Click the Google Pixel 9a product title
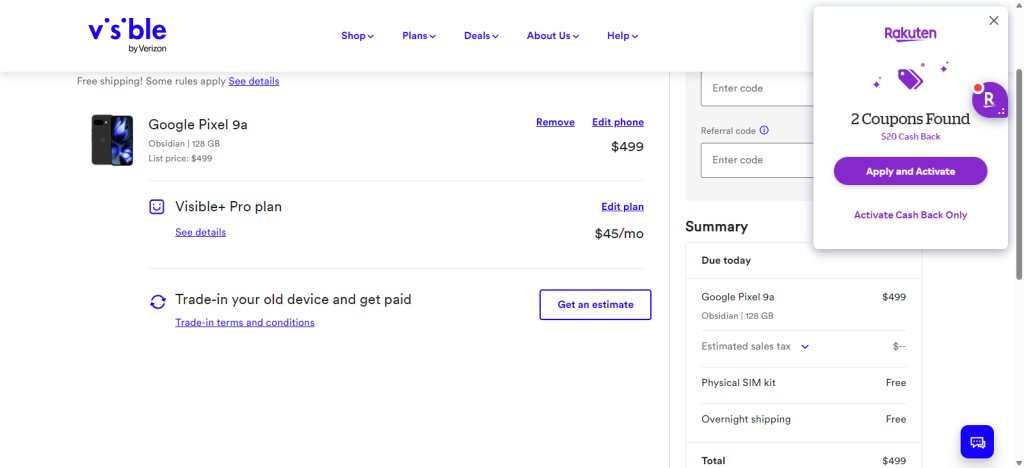1024x468 pixels. (x=198, y=125)
